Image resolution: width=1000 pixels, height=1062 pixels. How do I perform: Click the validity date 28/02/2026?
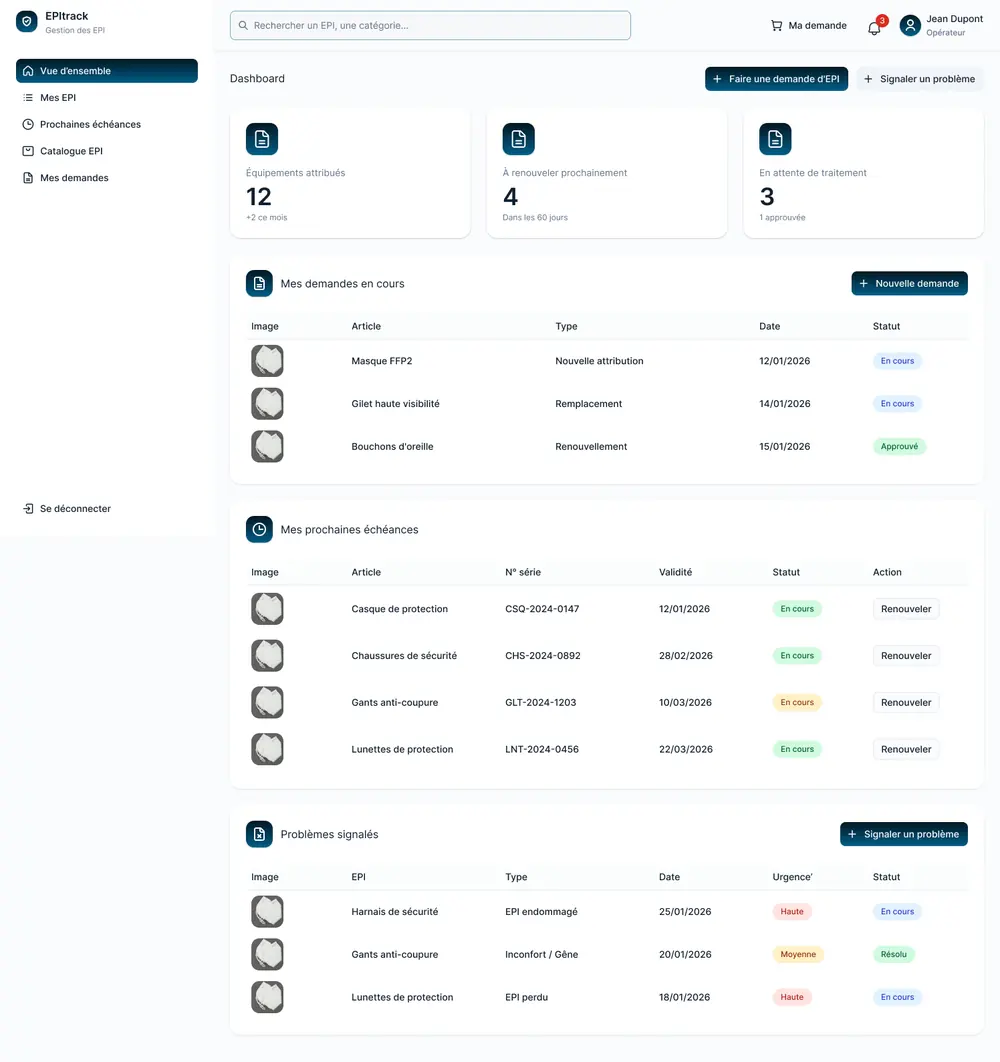point(686,656)
